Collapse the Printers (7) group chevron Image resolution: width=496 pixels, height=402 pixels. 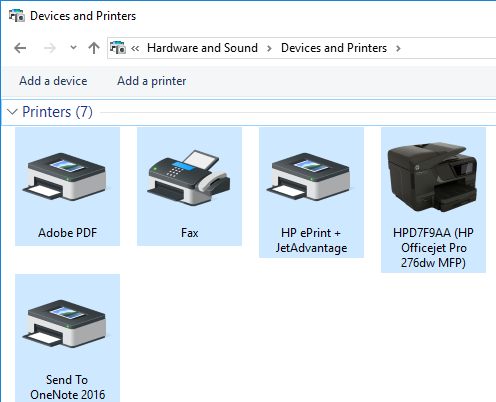tap(12, 112)
